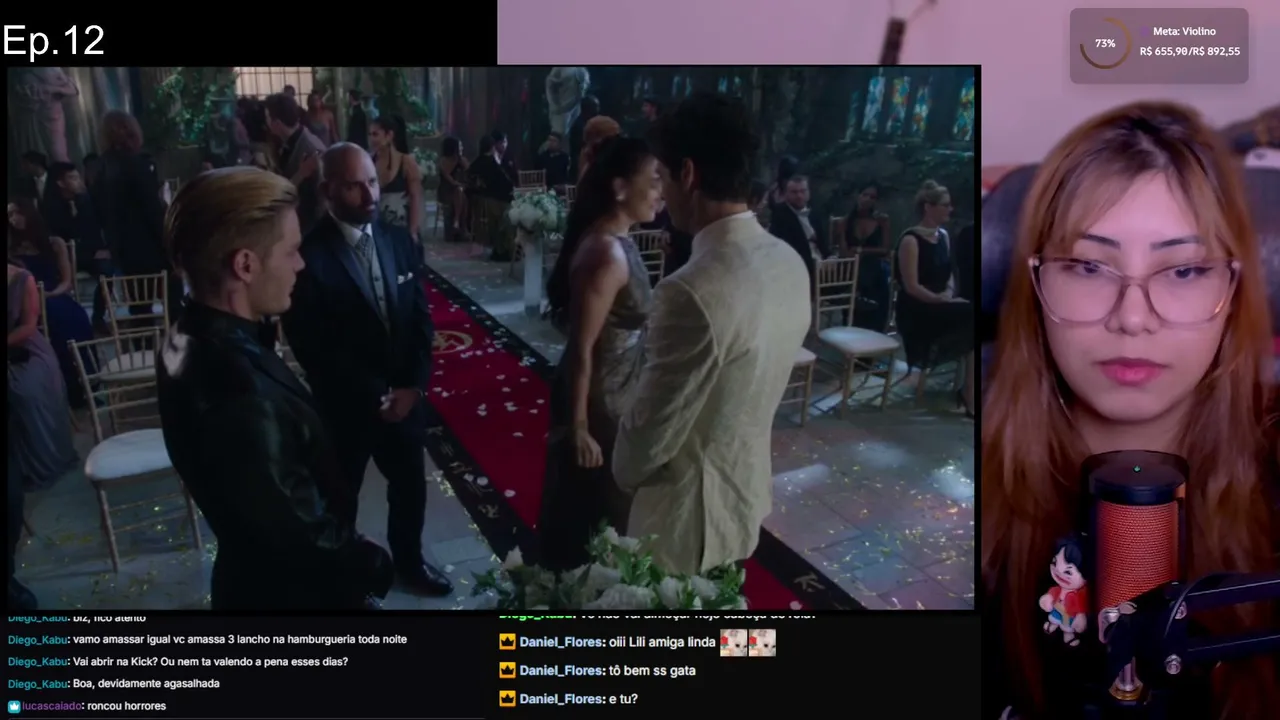Click the message "Vai abrir na Kick?"

tap(210, 662)
